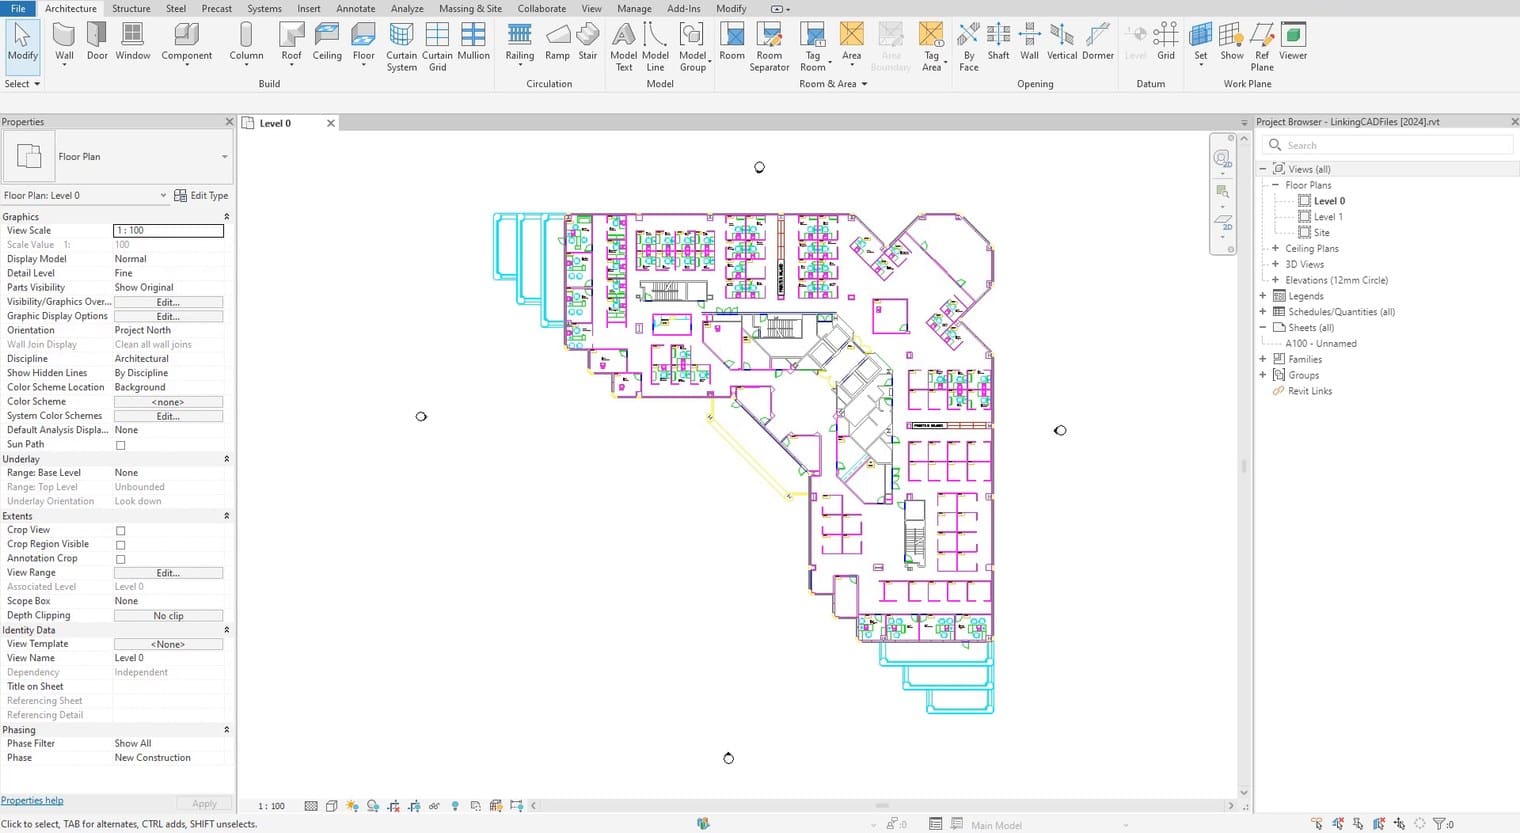The width and height of the screenshot is (1520, 833).
Task: Toggle the Annotation Crop checkbox
Action: click(x=121, y=559)
